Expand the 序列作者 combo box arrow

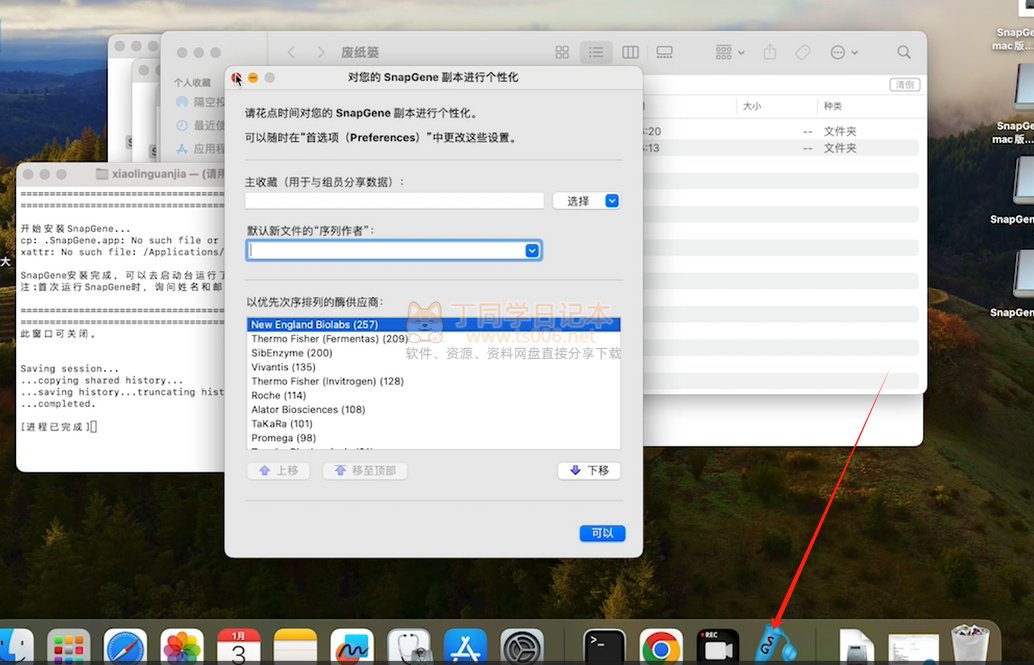533,251
